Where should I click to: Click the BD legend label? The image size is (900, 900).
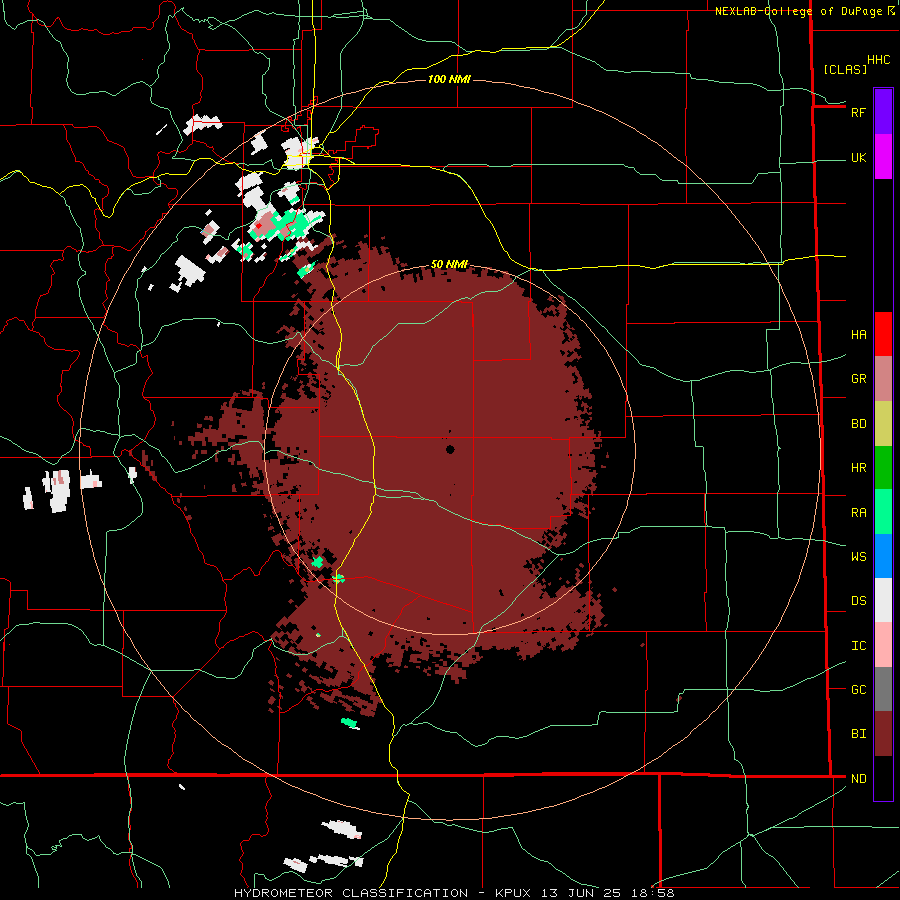[x=858, y=424]
